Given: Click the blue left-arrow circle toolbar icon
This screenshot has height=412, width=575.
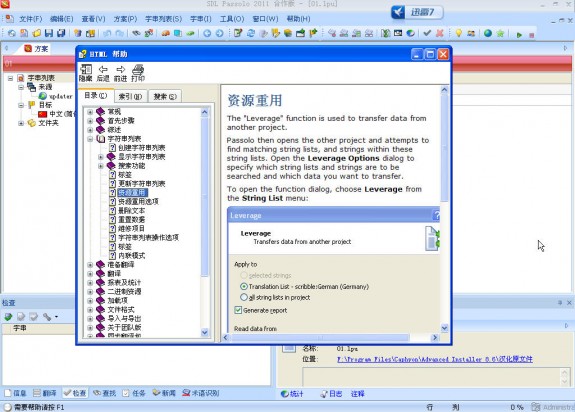Looking at the screenshot, I should pos(207,33).
